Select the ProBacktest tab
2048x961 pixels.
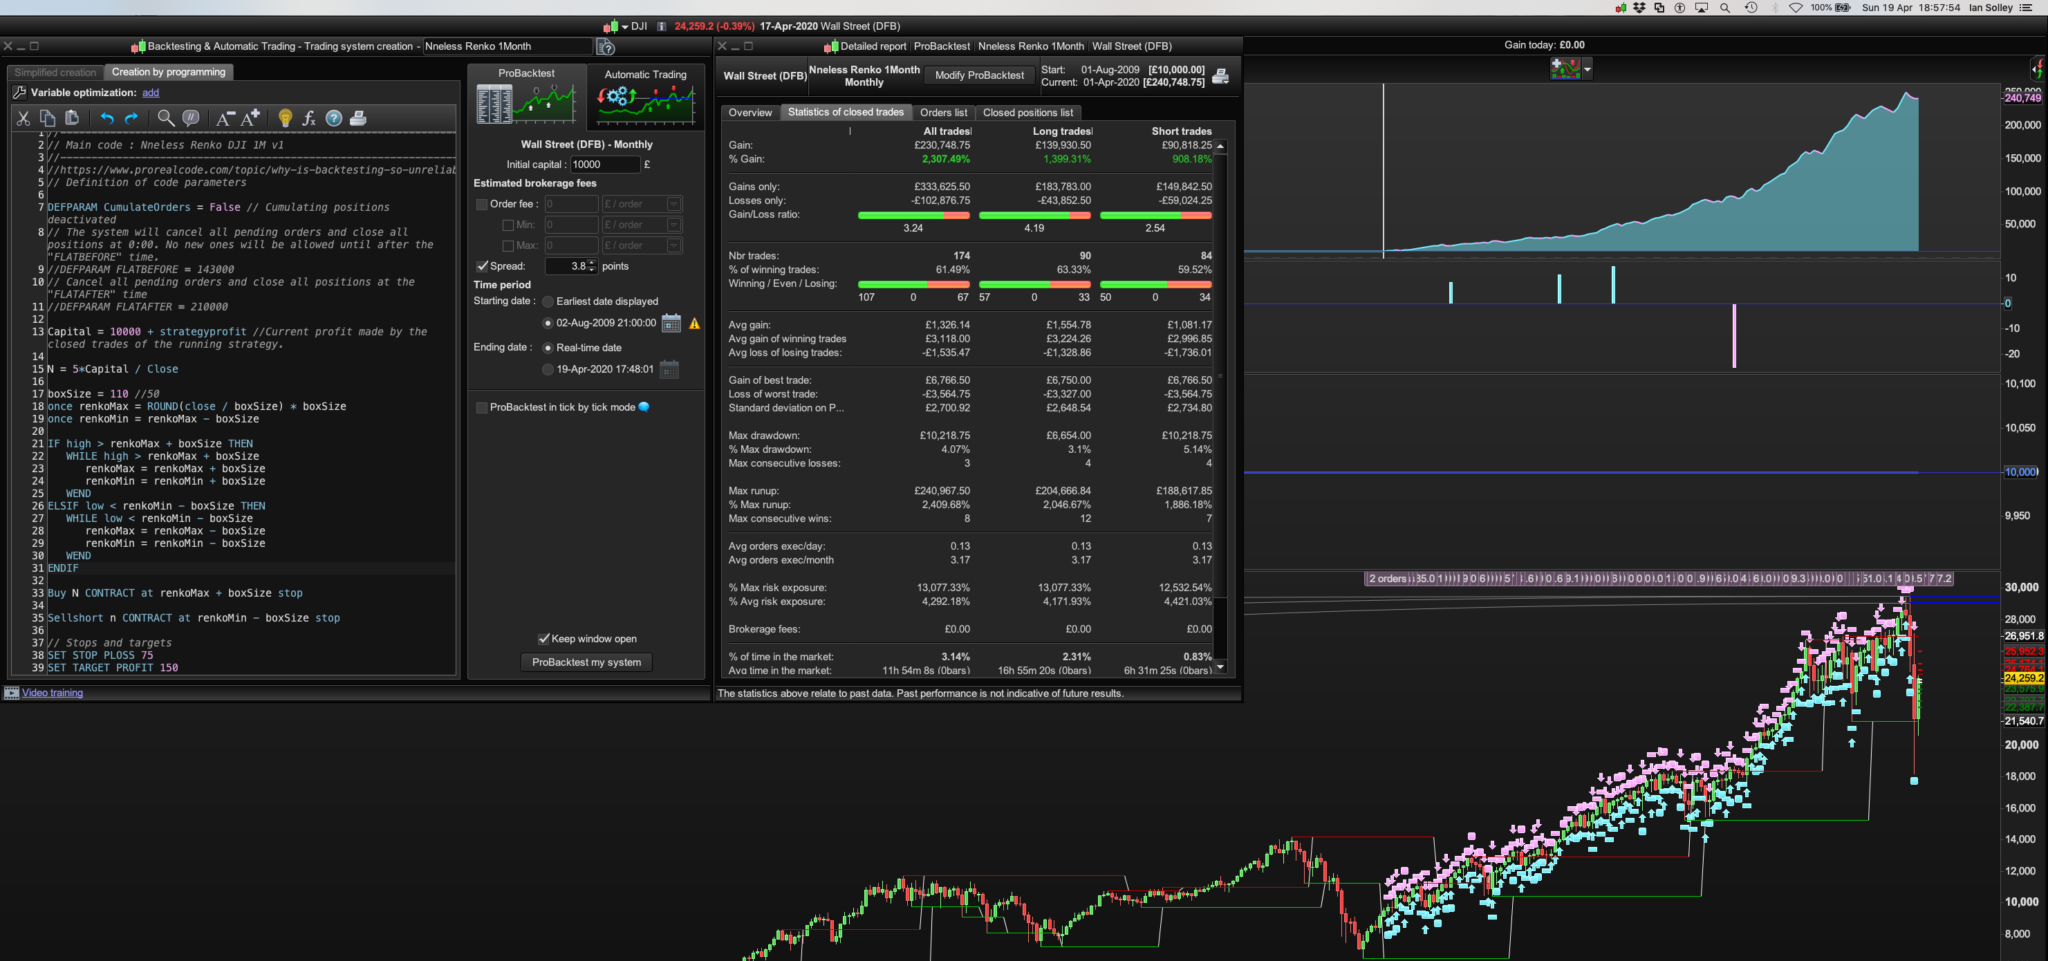point(527,96)
